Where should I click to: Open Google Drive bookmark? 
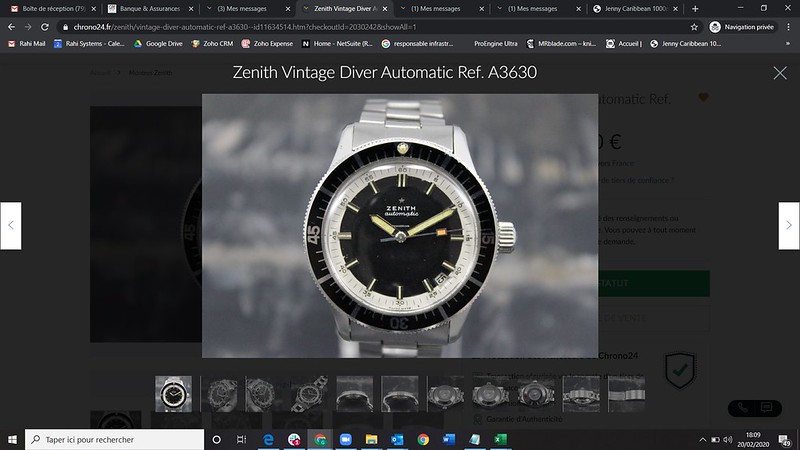pos(158,44)
